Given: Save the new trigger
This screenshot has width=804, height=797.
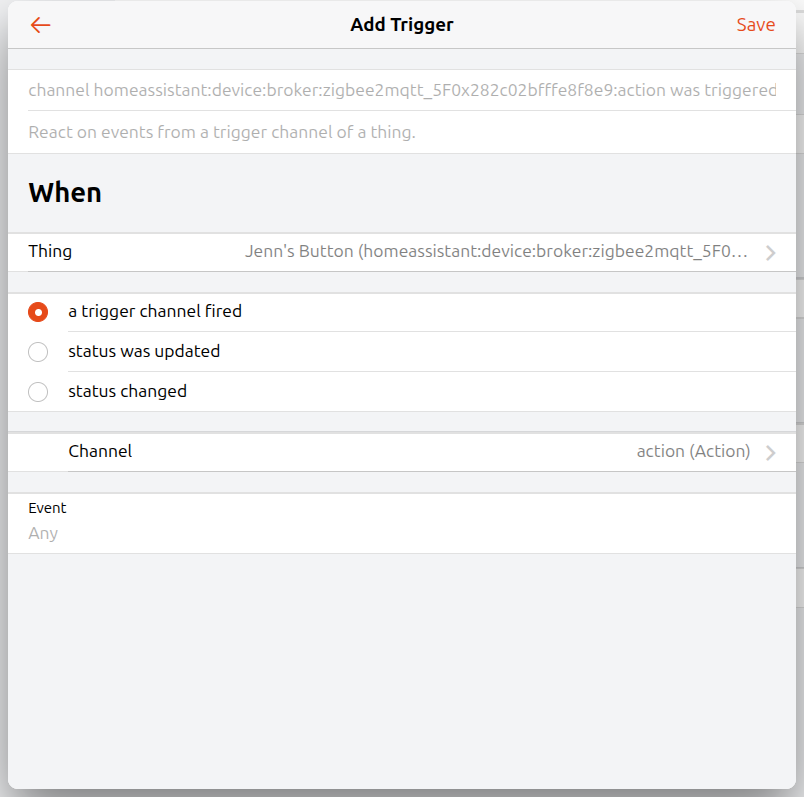Looking at the screenshot, I should [x=755, y=25].
